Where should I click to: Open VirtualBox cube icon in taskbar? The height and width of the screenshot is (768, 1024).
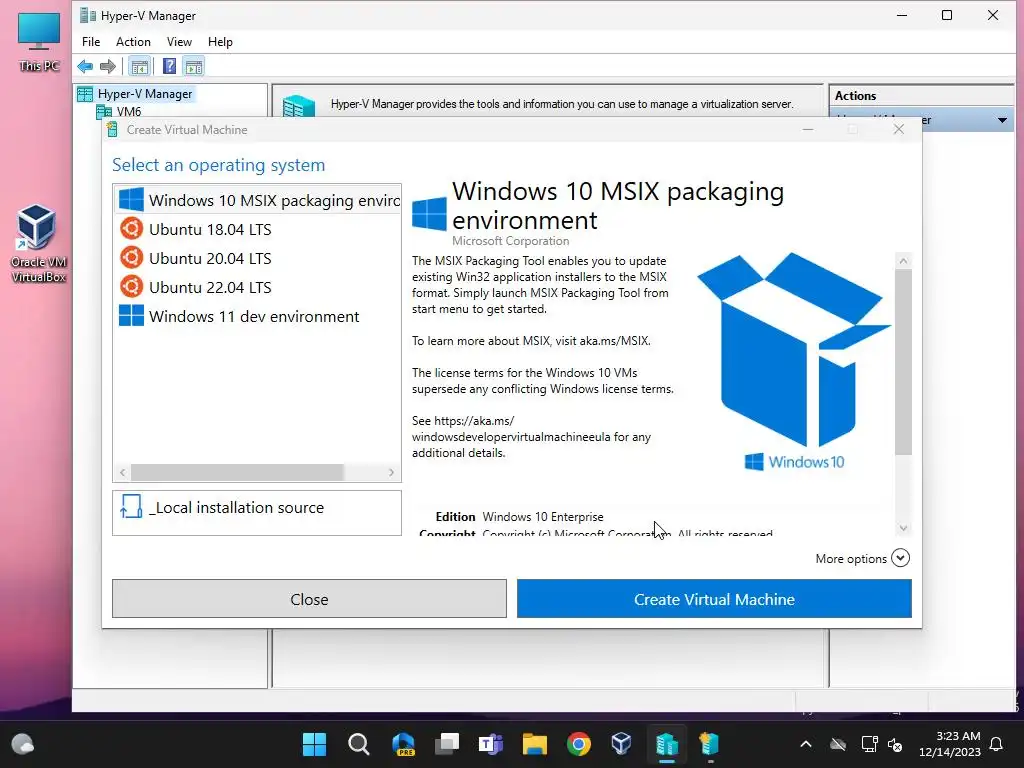622,744
